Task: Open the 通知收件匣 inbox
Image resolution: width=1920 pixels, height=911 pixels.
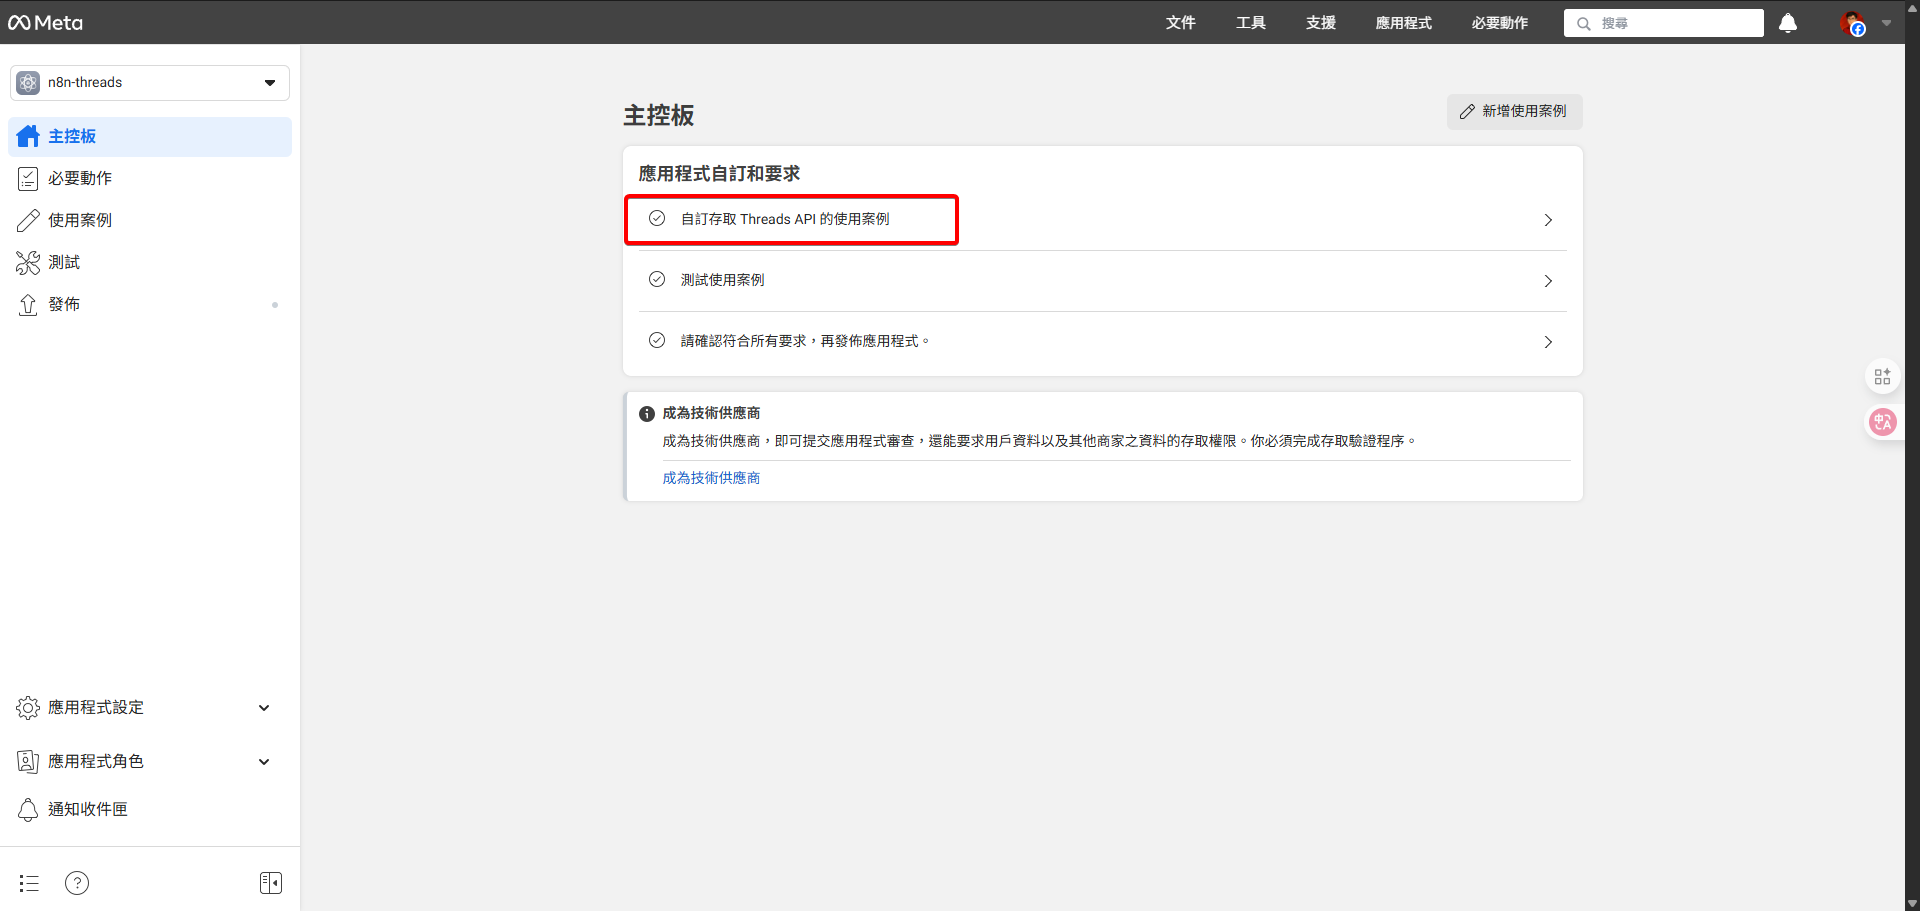Action: [x=87, y=809]
